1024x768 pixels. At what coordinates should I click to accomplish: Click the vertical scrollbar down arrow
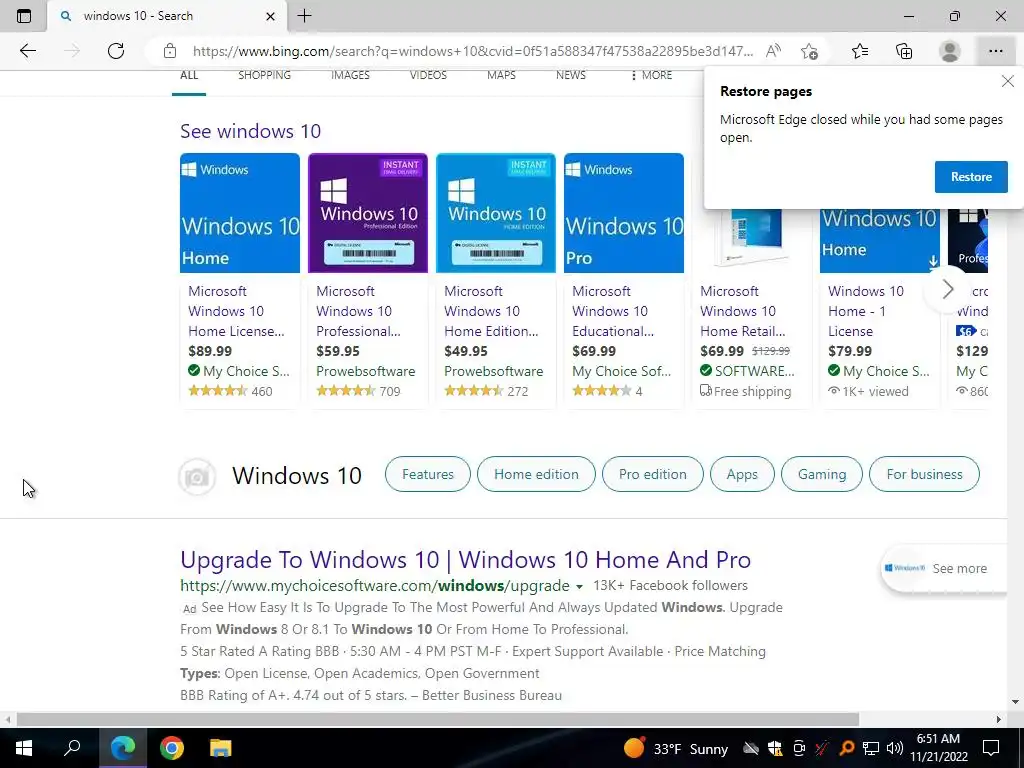tap(1015, 702)
